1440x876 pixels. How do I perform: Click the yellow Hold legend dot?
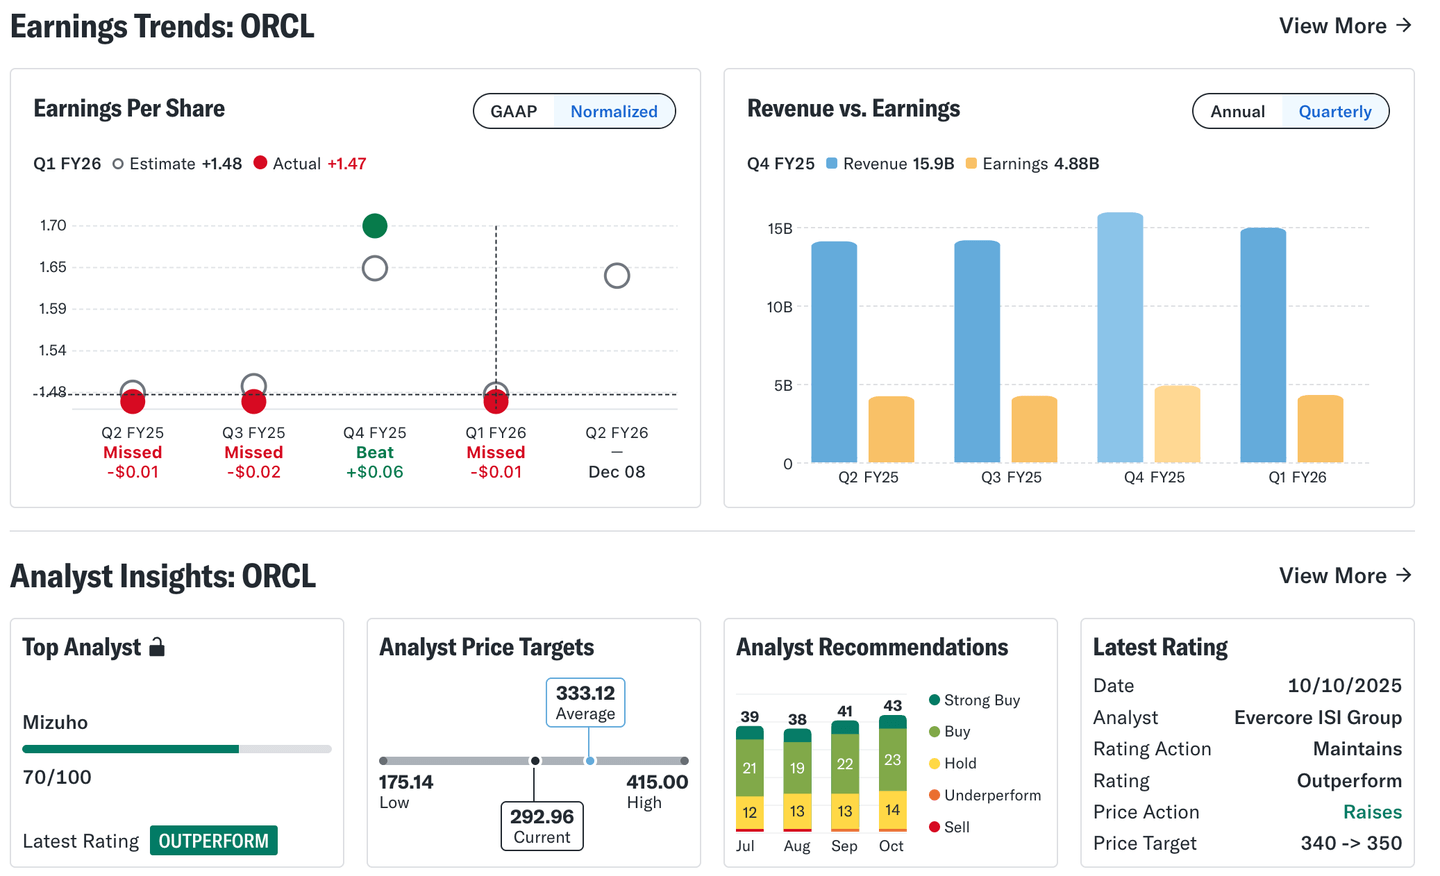tap(934, 763)
